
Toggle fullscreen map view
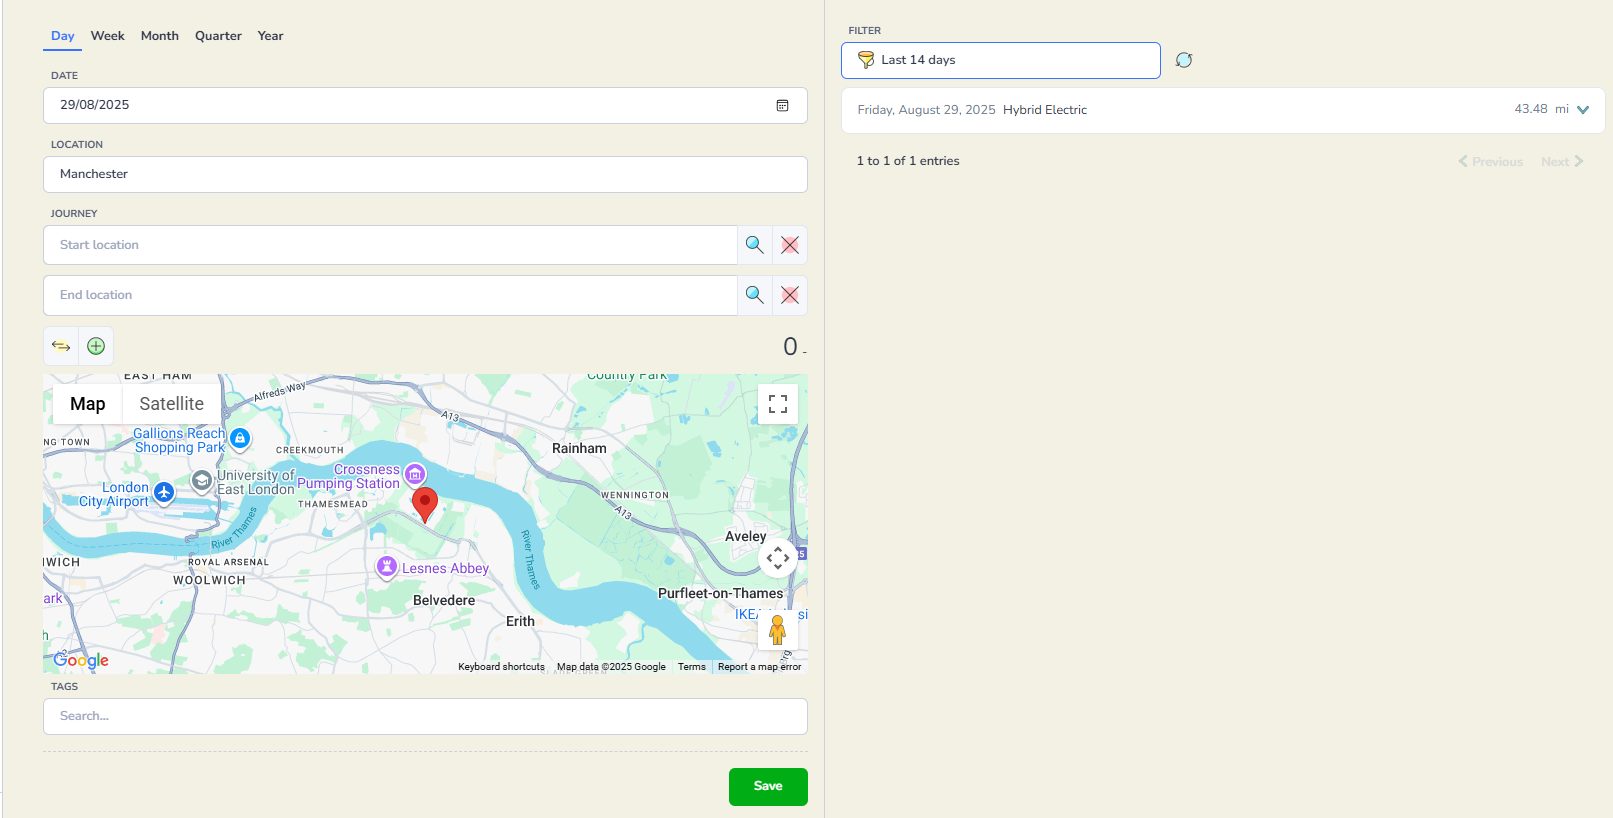(x=778, y=404)
